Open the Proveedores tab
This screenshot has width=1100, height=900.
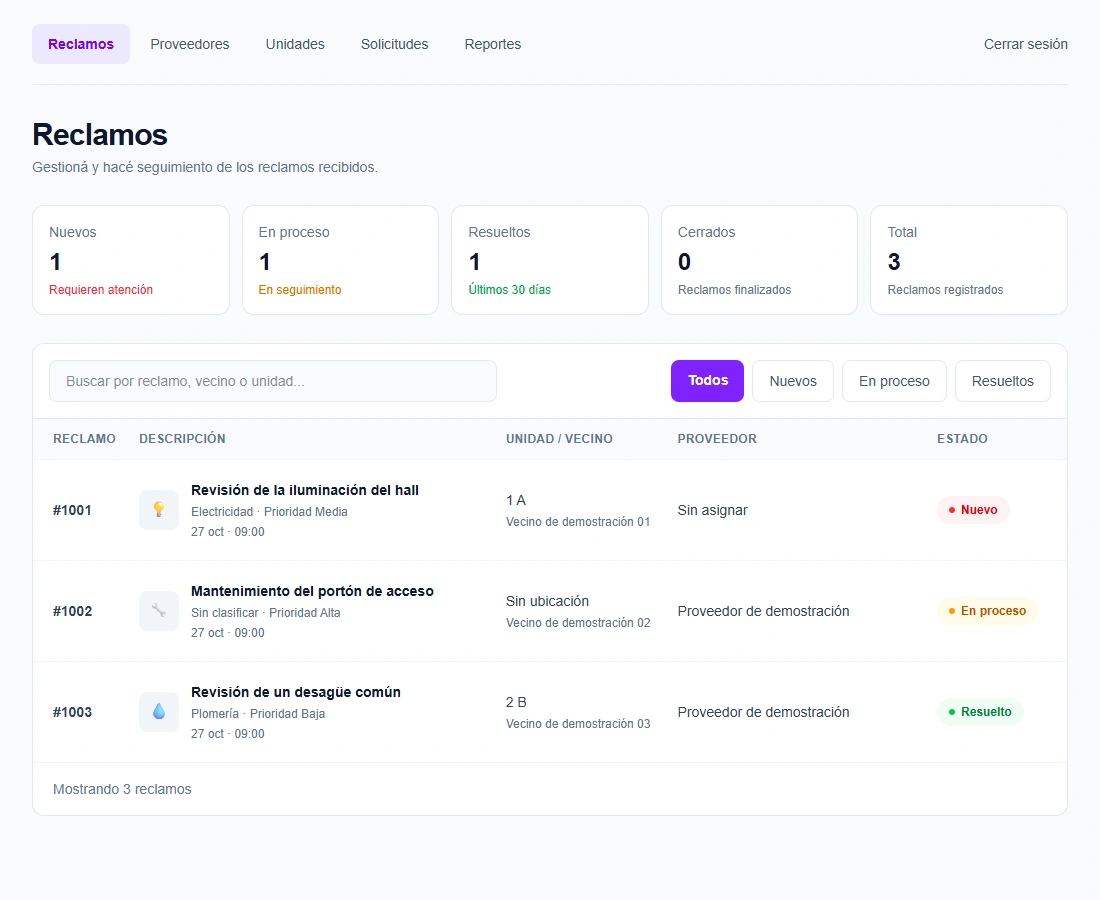coord(189,44)
